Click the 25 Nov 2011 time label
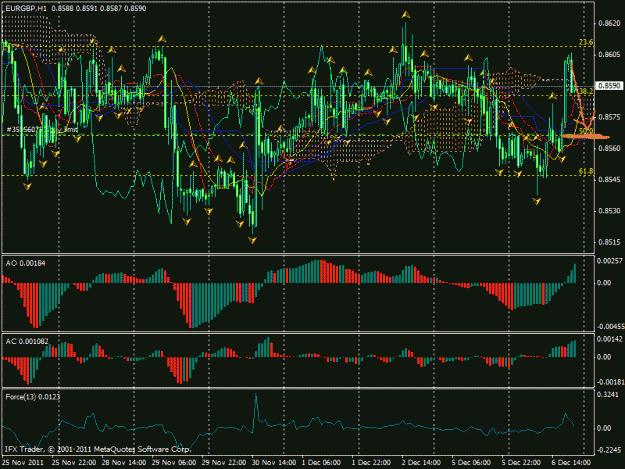625x469 pixels. pyautogui.click(x=22, y=463)
